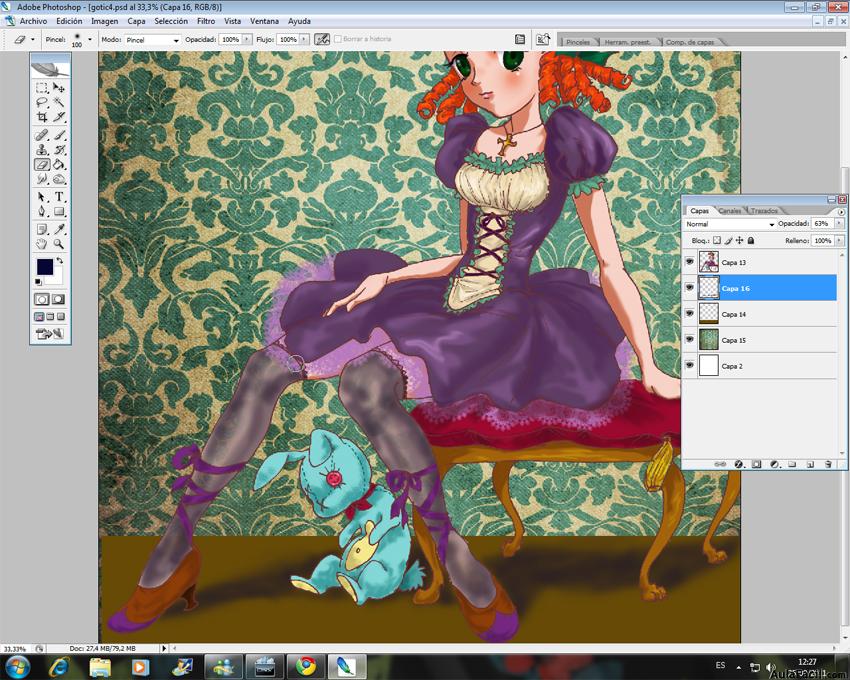Screen dimensions: 850x680
Task: Set the foreground color swatch
Action: tap(44, 267)
